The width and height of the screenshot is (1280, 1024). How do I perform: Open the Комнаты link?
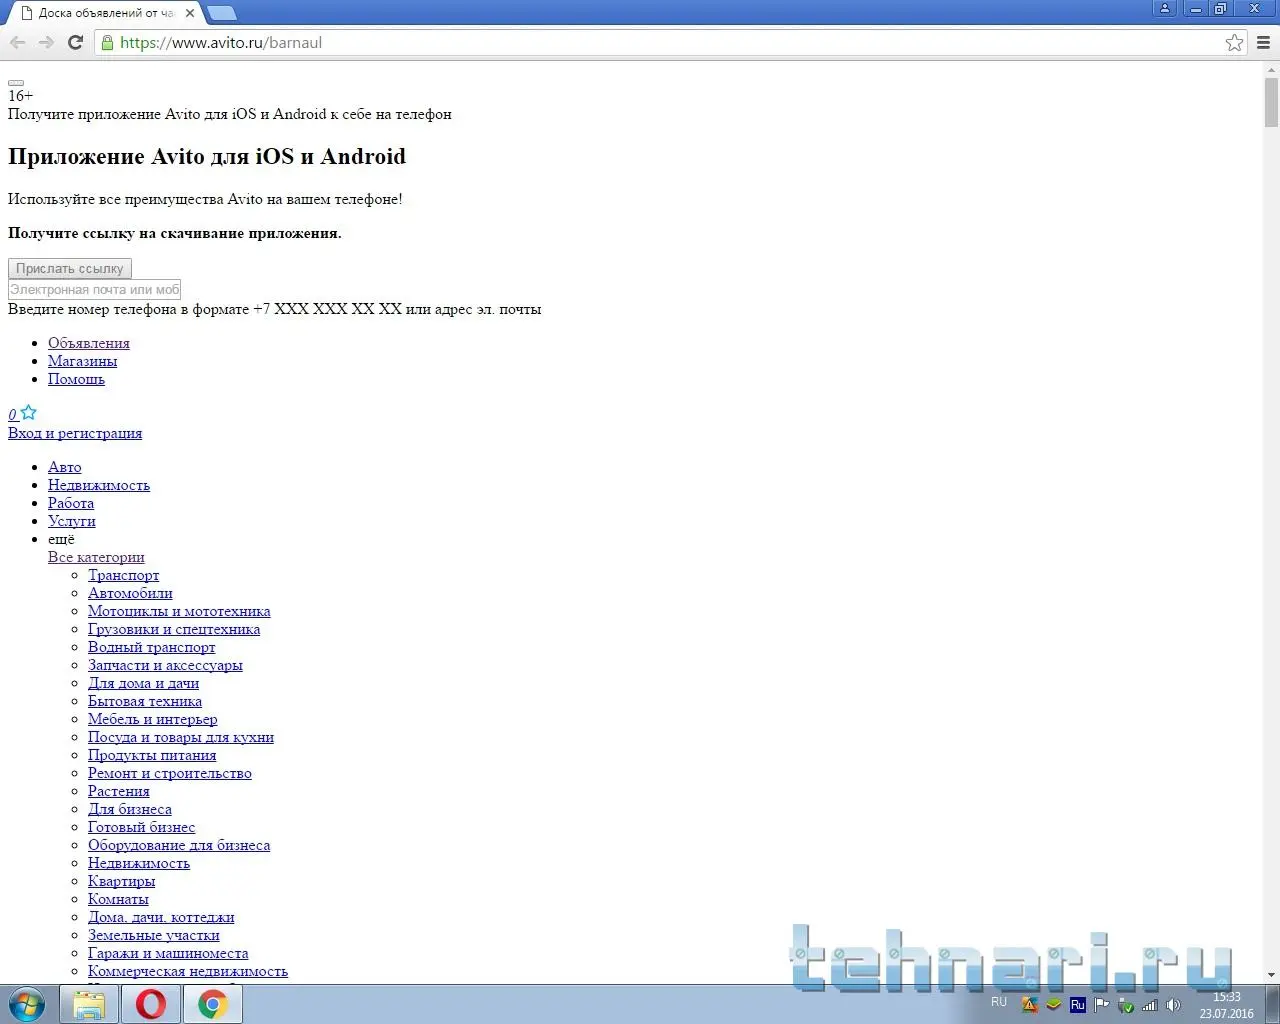[x=118, y=899]
